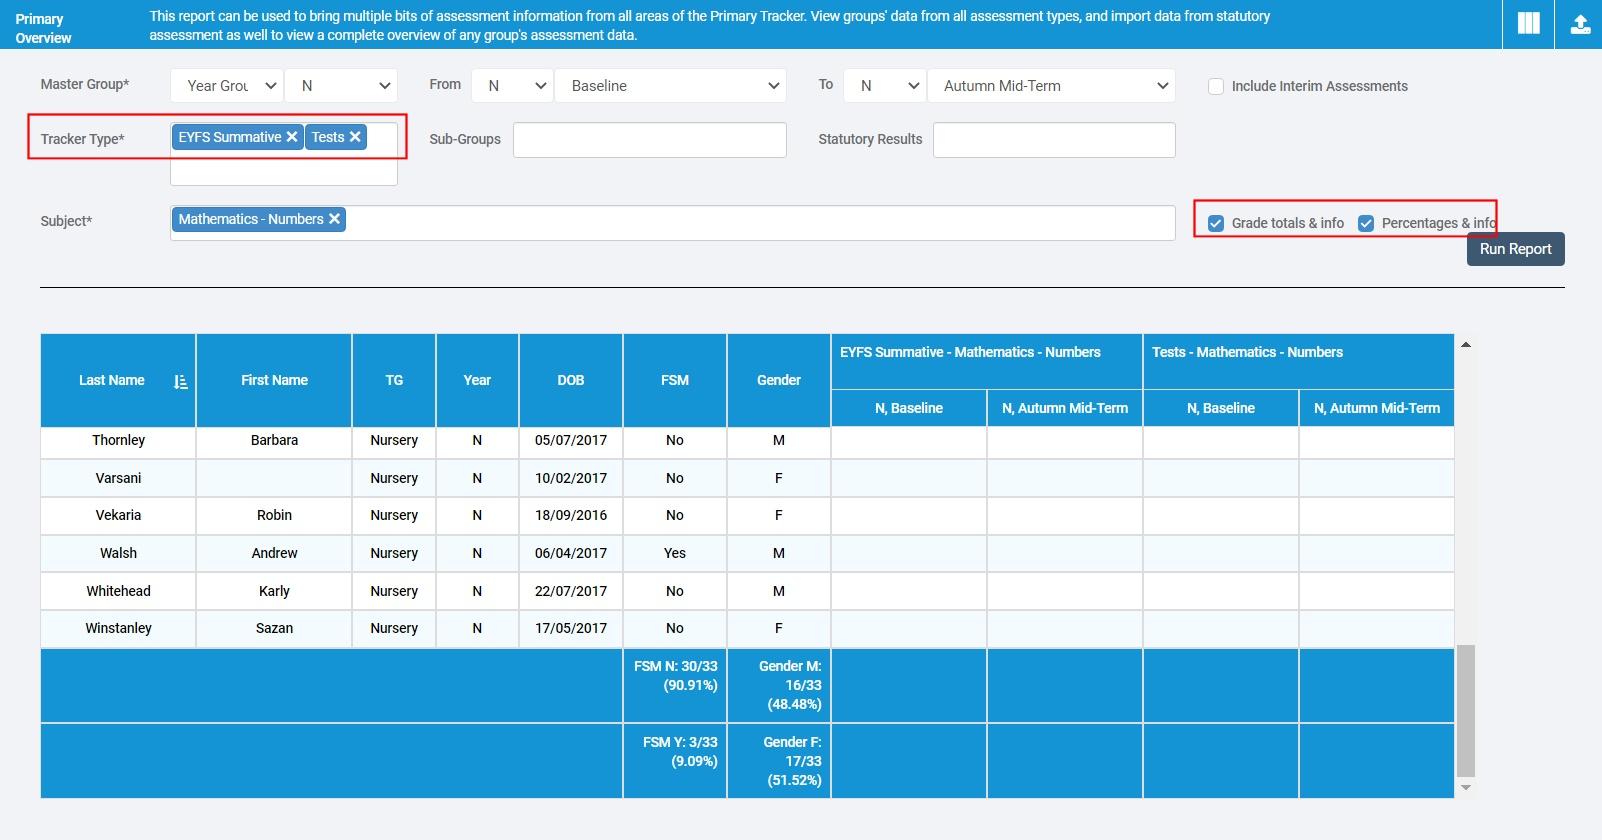This screenshot has height=840, width=1602.
Task: Click the export upload icon in header
Action: click(1580, 24)
